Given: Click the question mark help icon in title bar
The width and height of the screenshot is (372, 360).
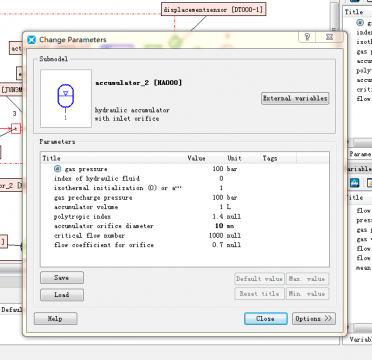Looking at the screenshot, I should pyautogui.click(x=307, y=37).
